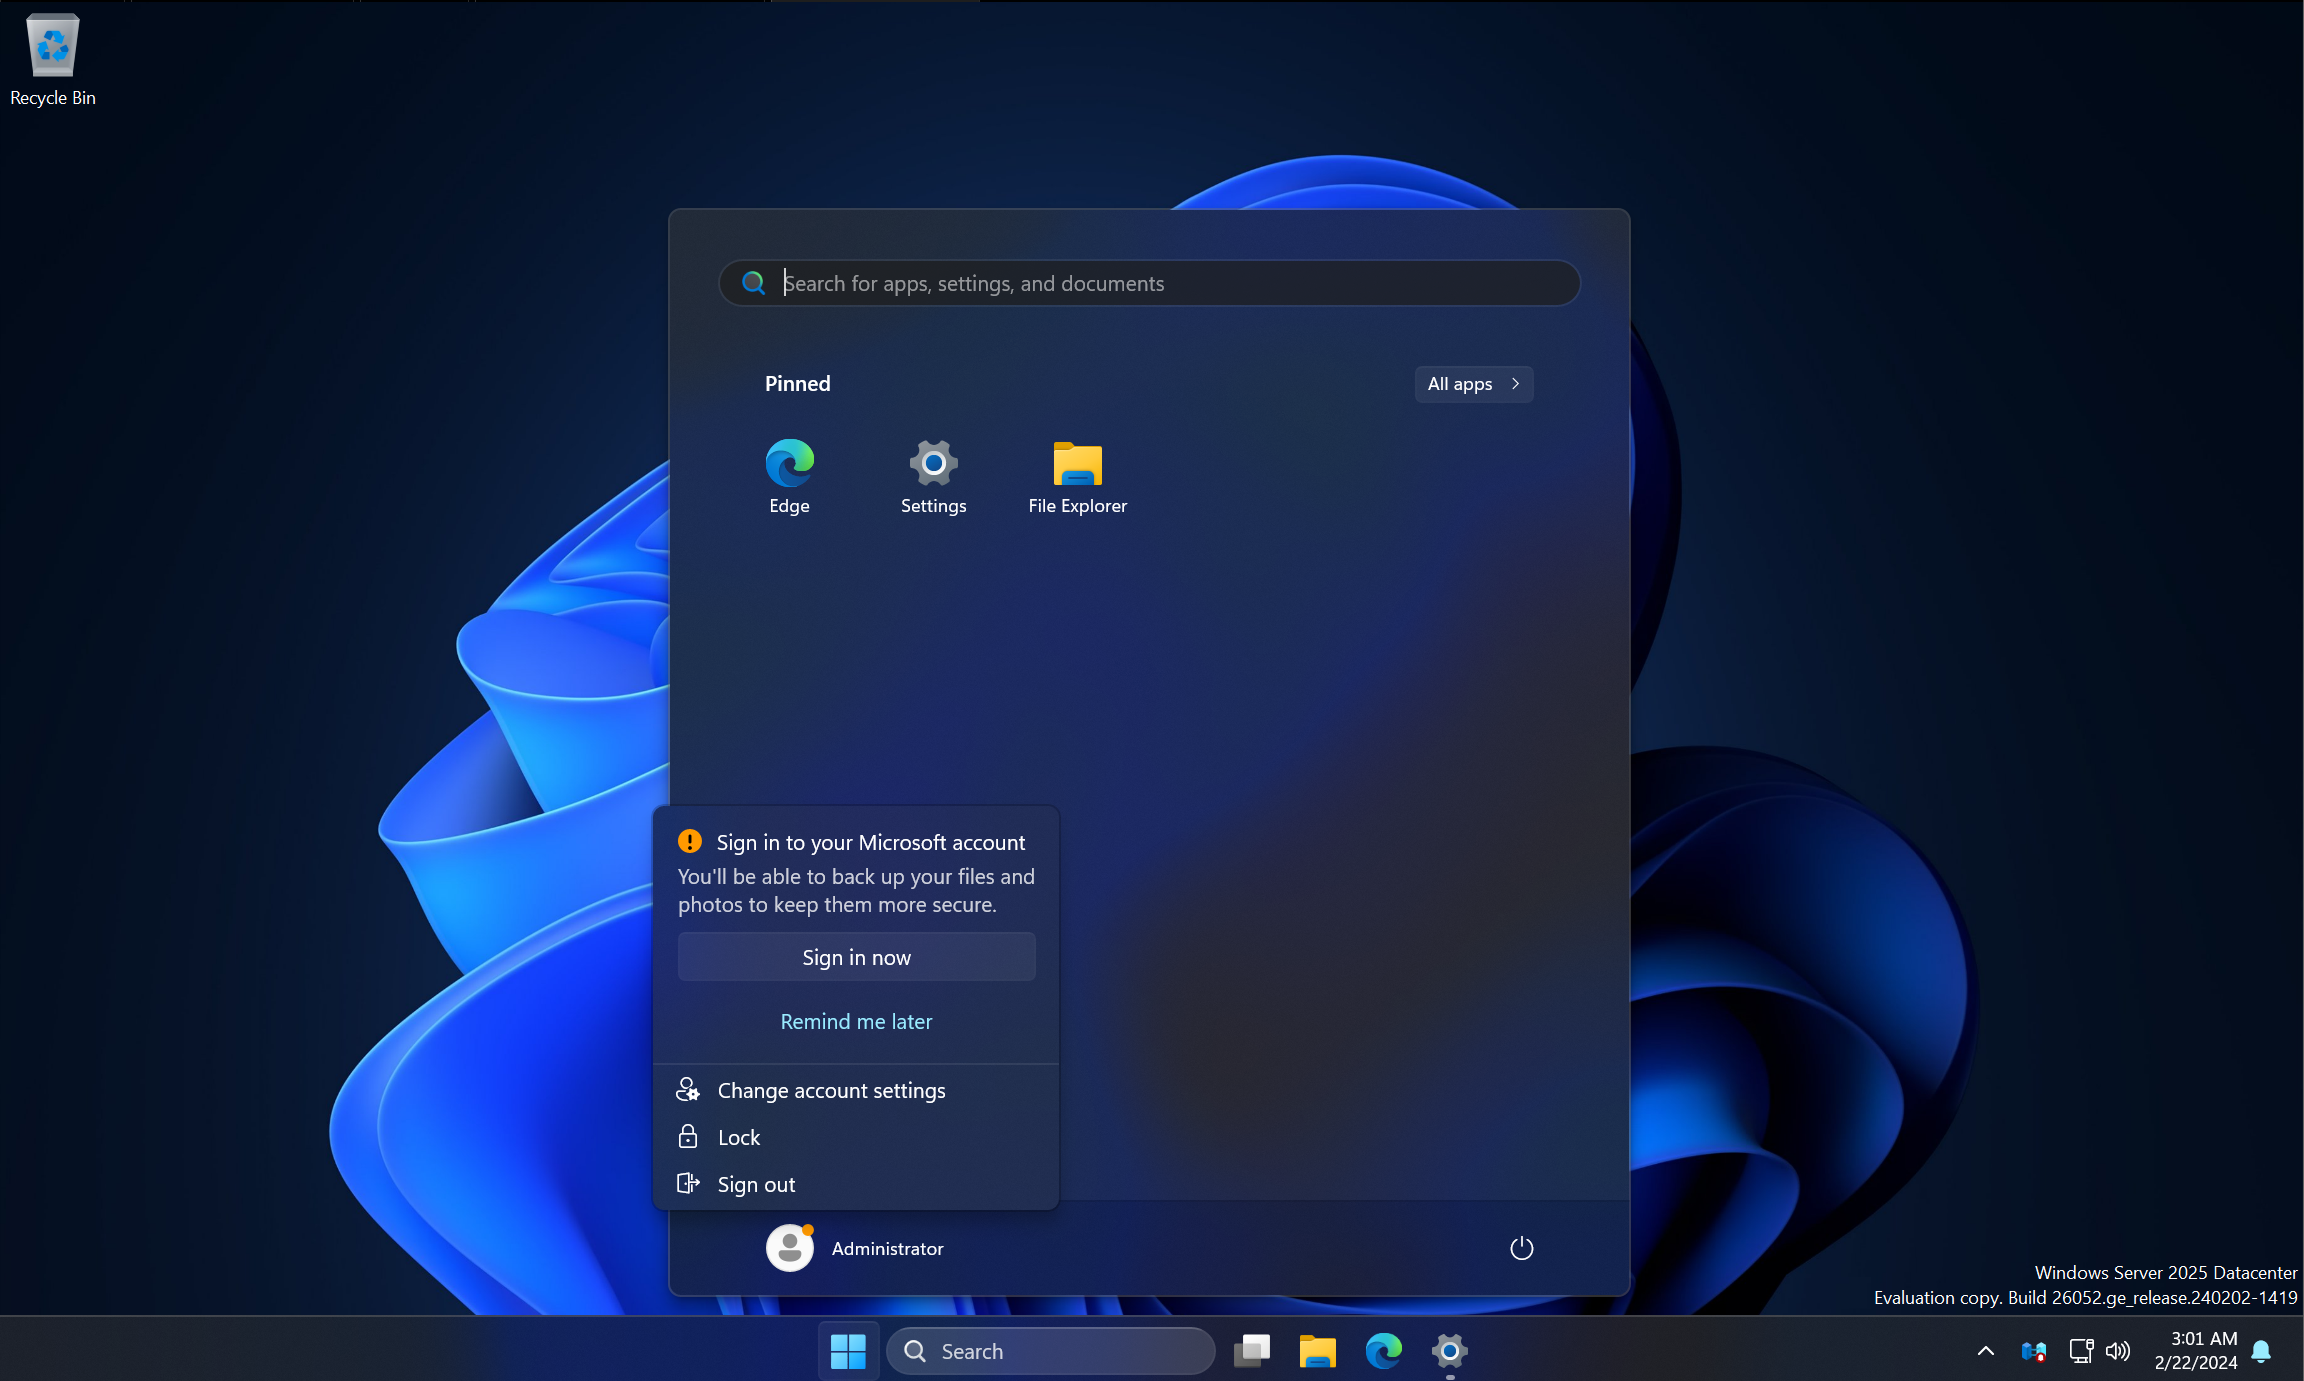Select Sign out option
The image size is (2304, 1381).
click(x=756, y=1182)
